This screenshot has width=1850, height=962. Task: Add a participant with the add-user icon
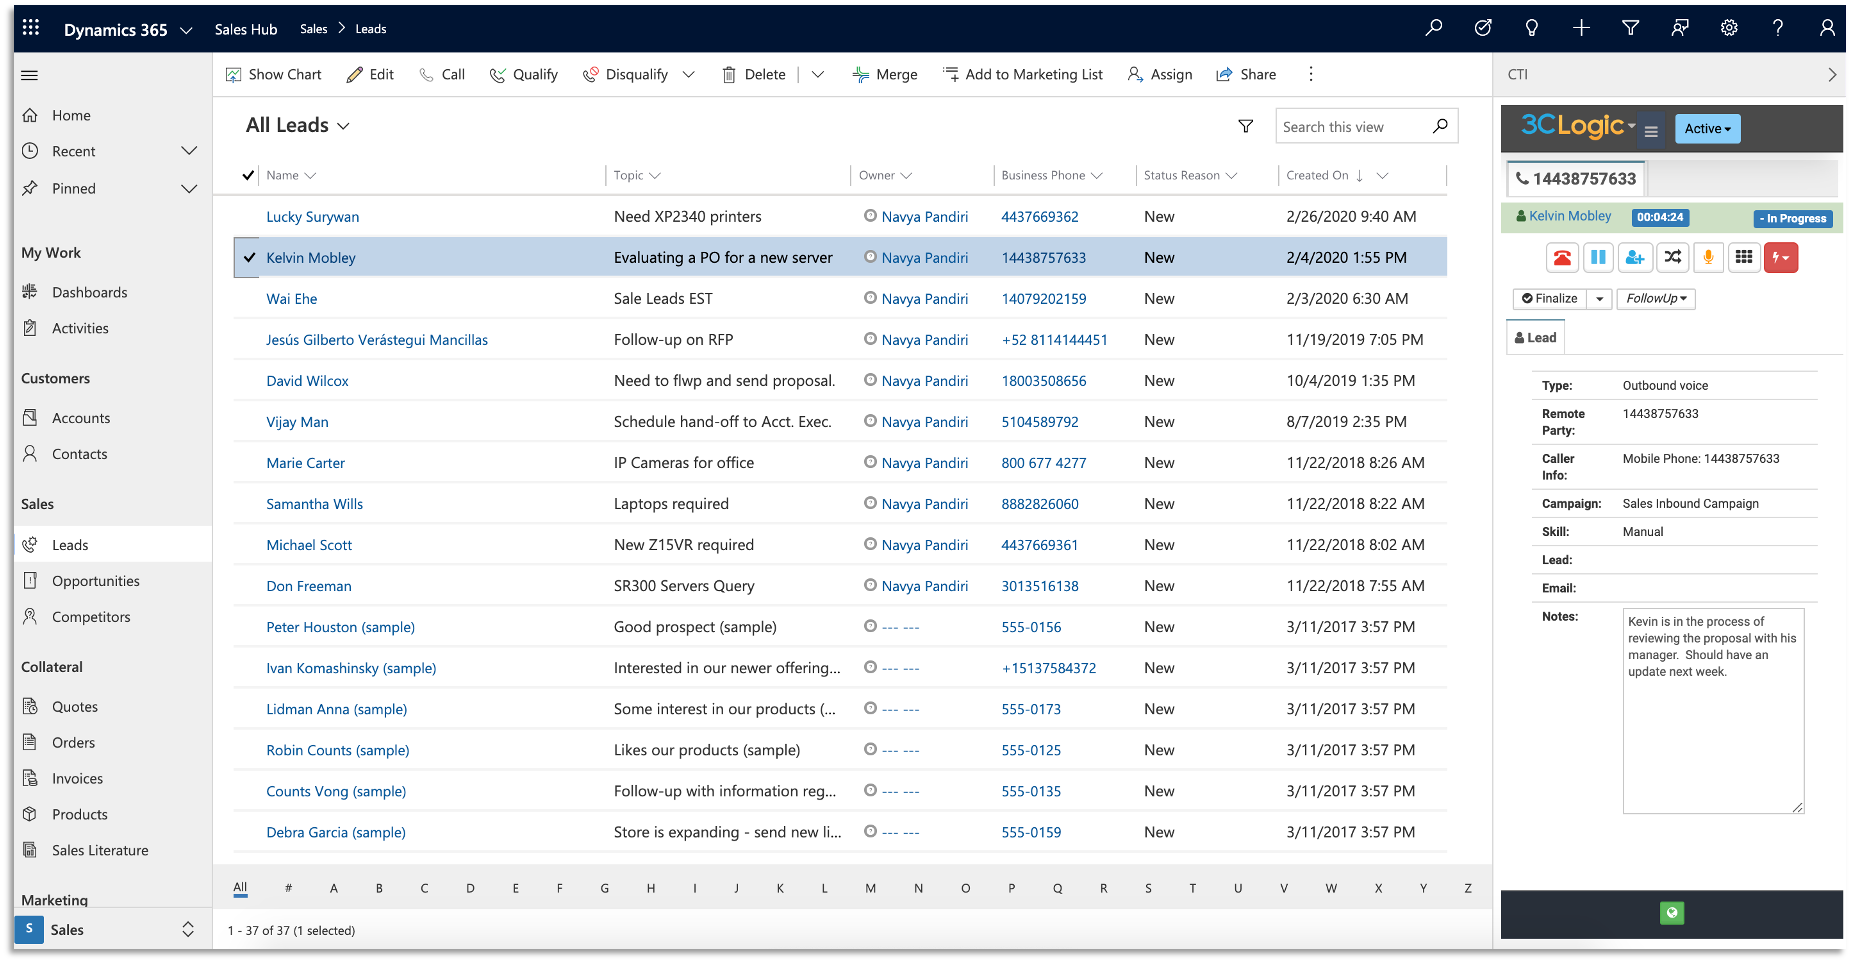pos(1635,258)
